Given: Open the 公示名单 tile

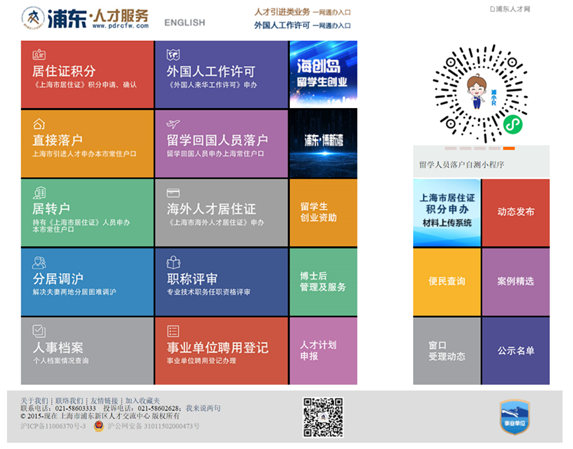Looking at the screenshot, I should point(516,351).
